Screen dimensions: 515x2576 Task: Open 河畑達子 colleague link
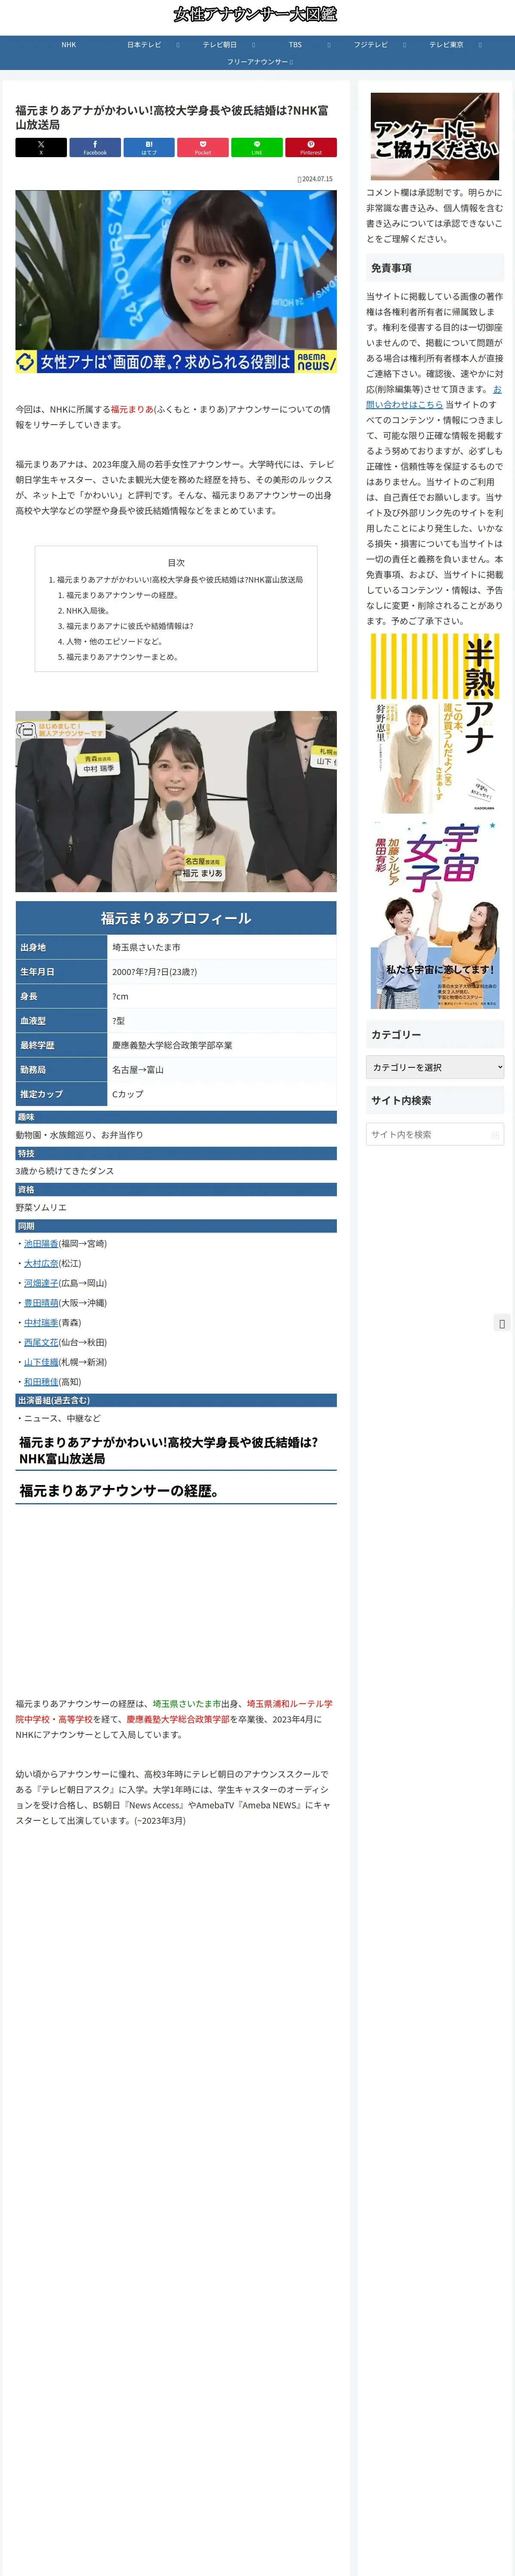tap(41, 1283)
